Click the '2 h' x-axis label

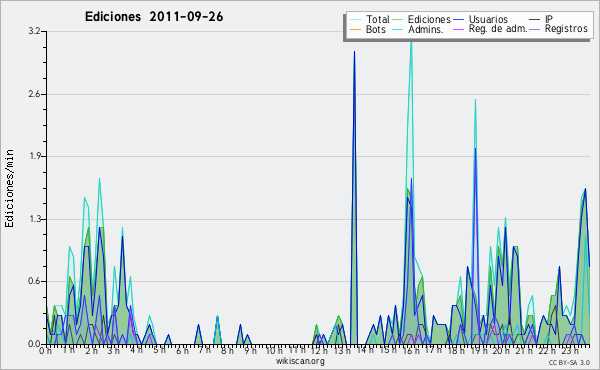click(91, 351)
